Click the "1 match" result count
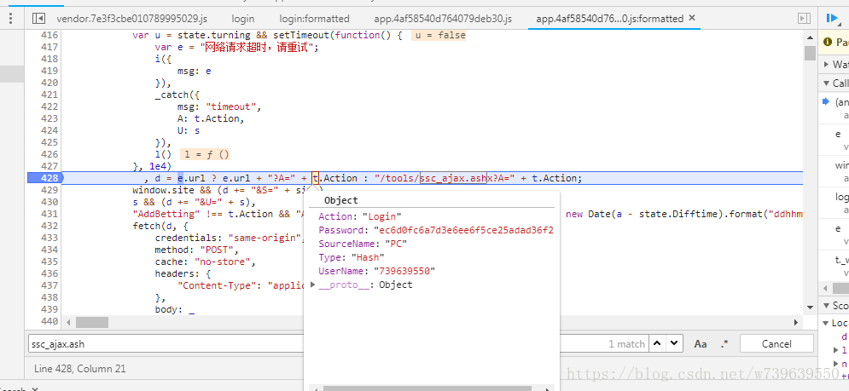The image size is (849, 391). pyautogui.click(x=626, y=344)
